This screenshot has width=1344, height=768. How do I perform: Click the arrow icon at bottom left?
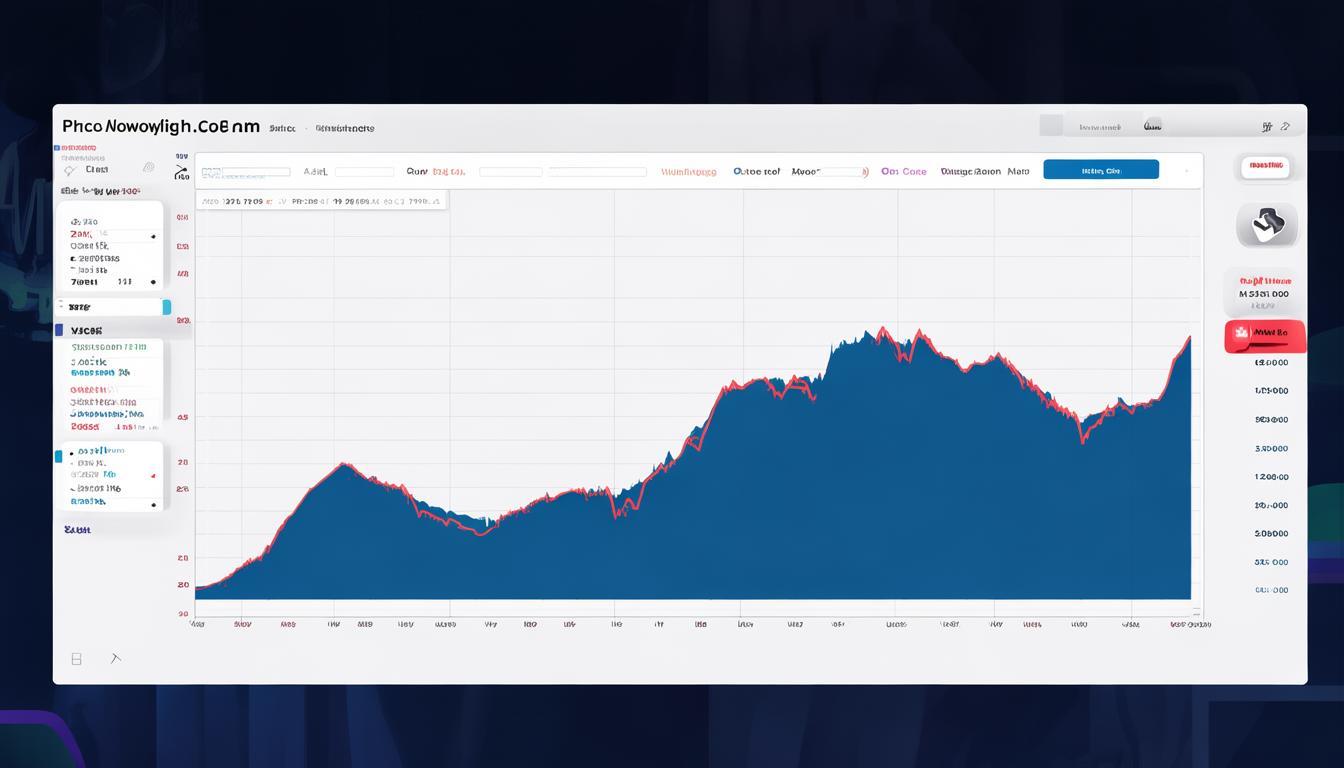[x=115, y=658]
